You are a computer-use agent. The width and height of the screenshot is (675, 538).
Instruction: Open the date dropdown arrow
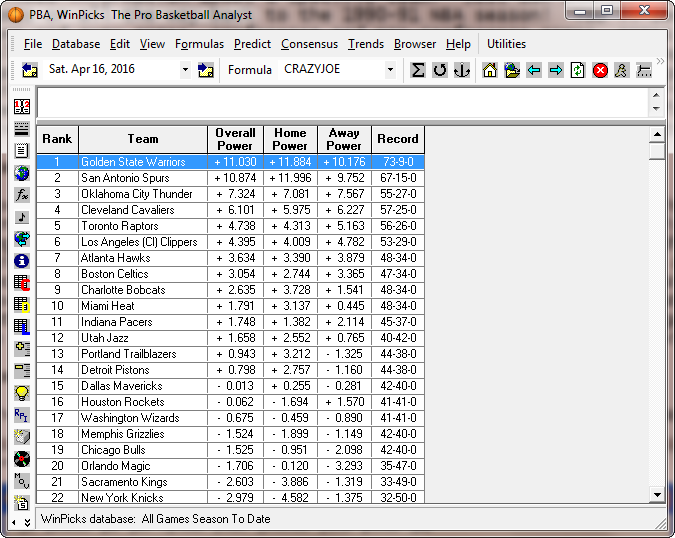point(185,70)
